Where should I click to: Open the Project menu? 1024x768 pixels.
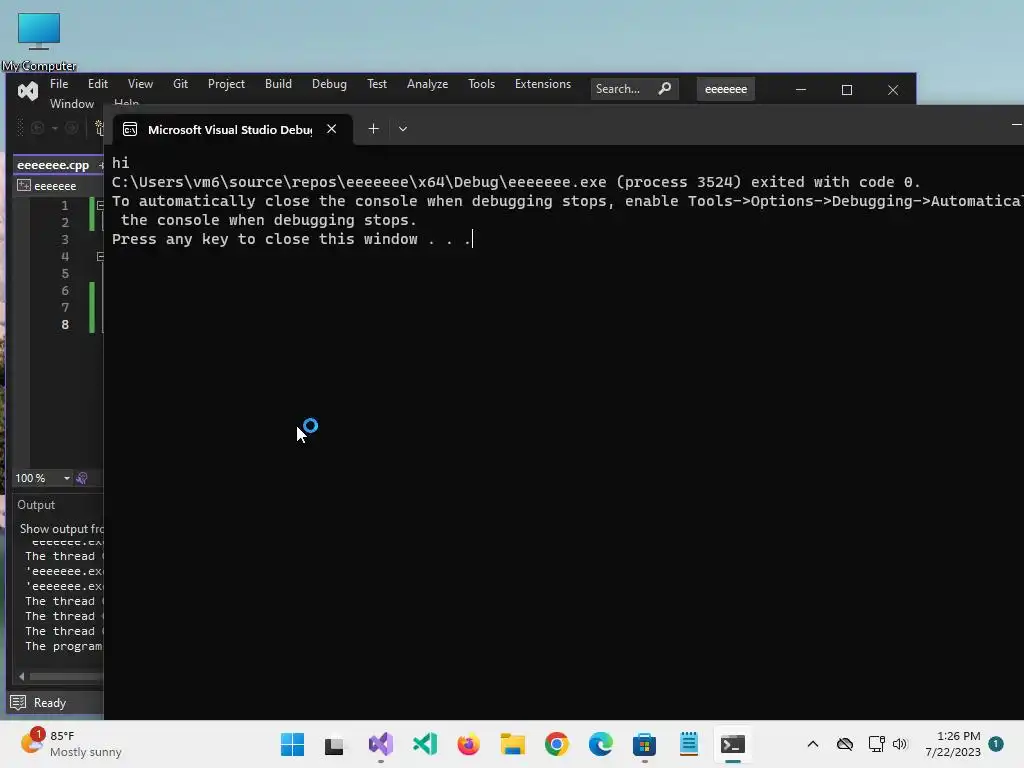(x=226, y=84)
